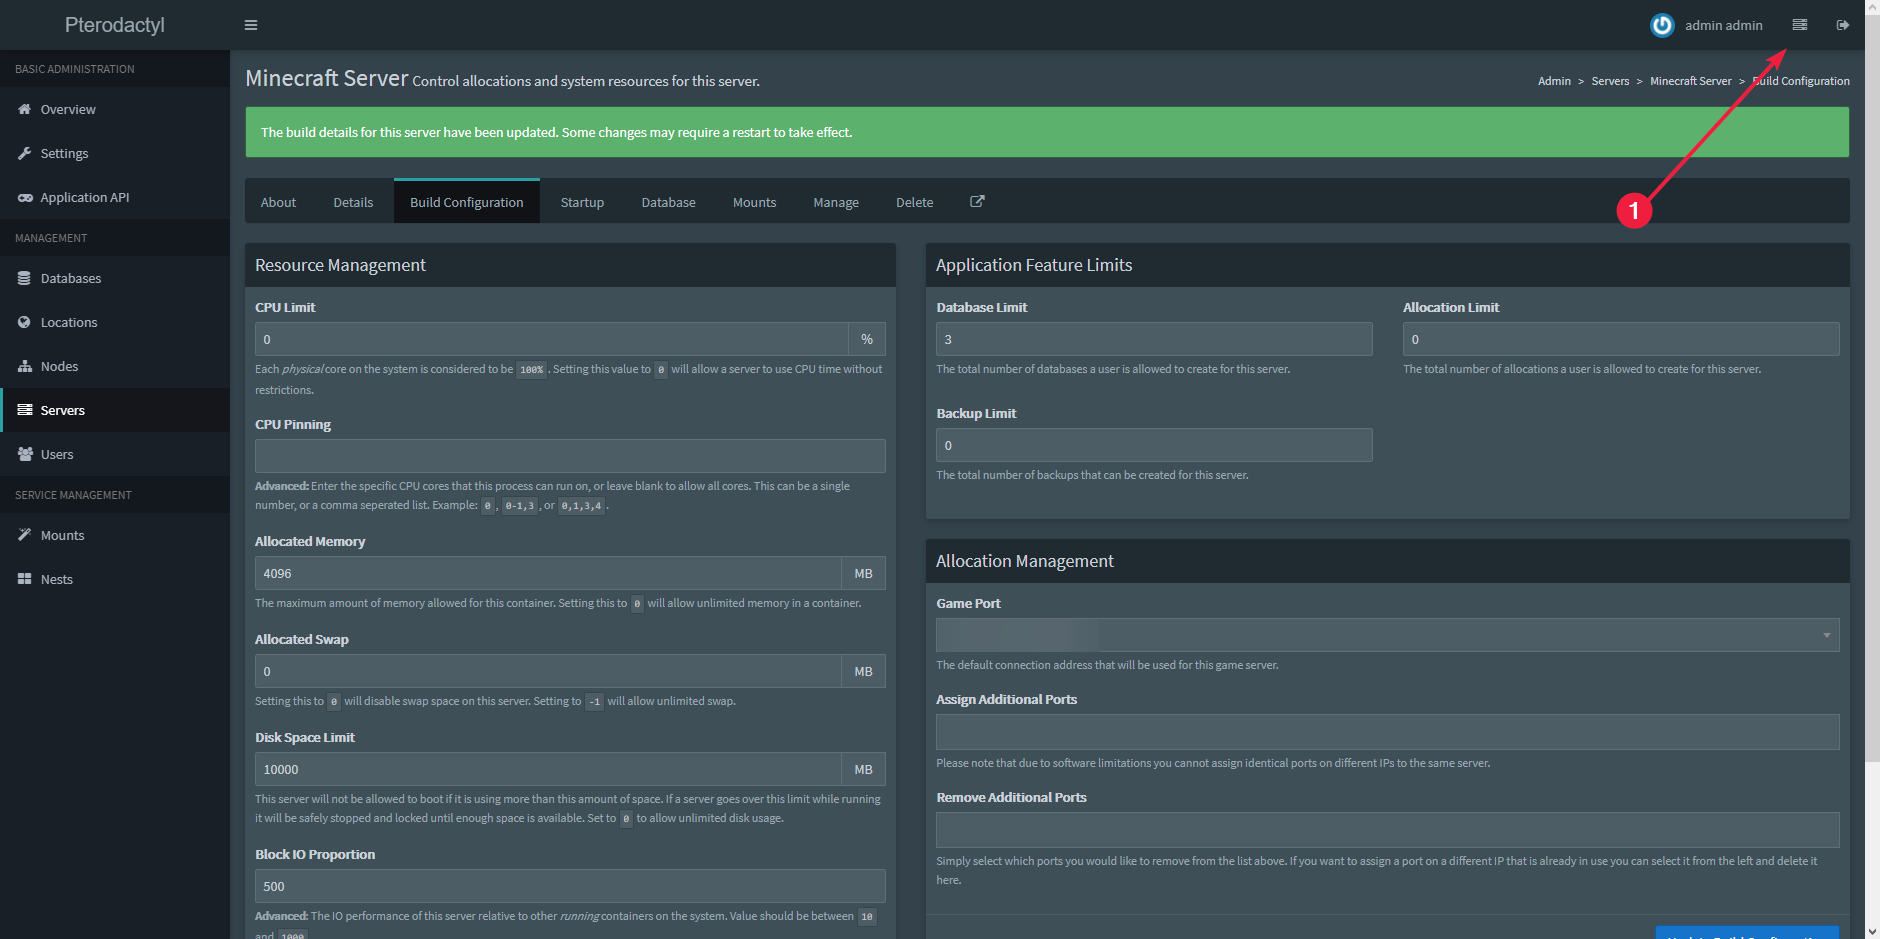Click the CPU Pinning input field
This screenshot has height=939, width=1880.
pos(570,456)
